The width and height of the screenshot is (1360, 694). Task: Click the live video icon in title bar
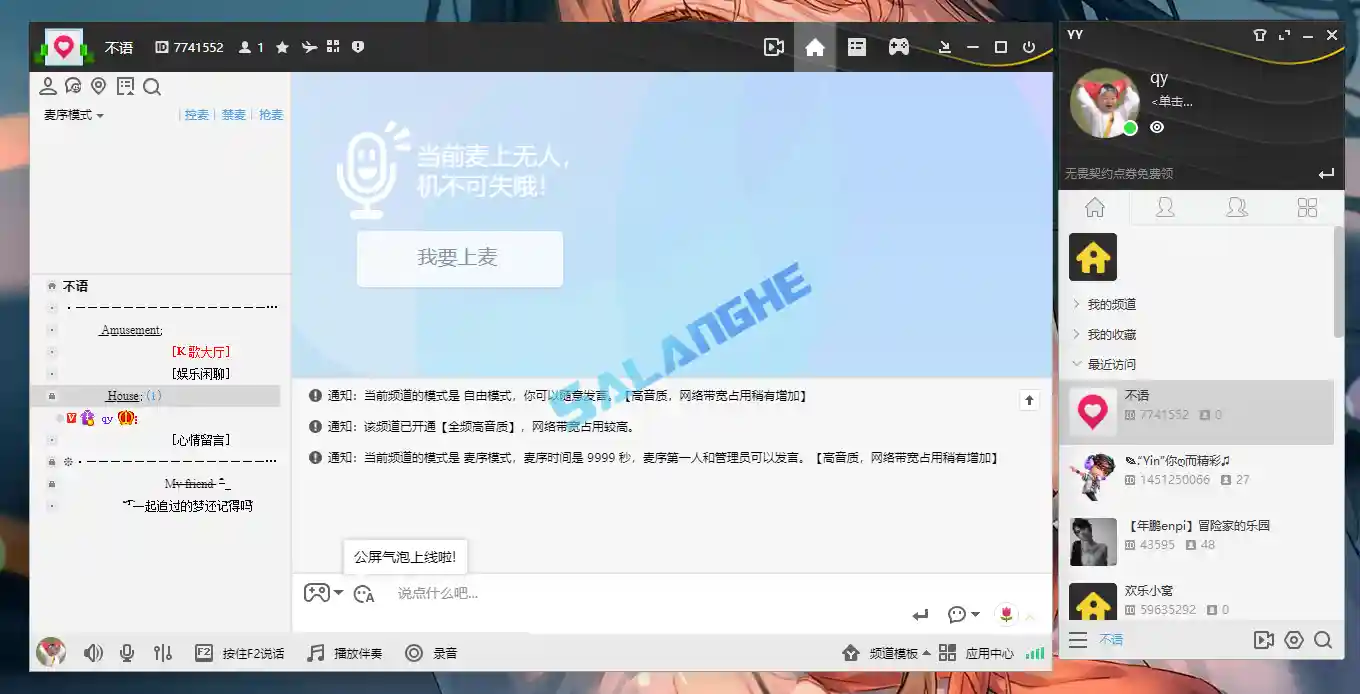773,46
